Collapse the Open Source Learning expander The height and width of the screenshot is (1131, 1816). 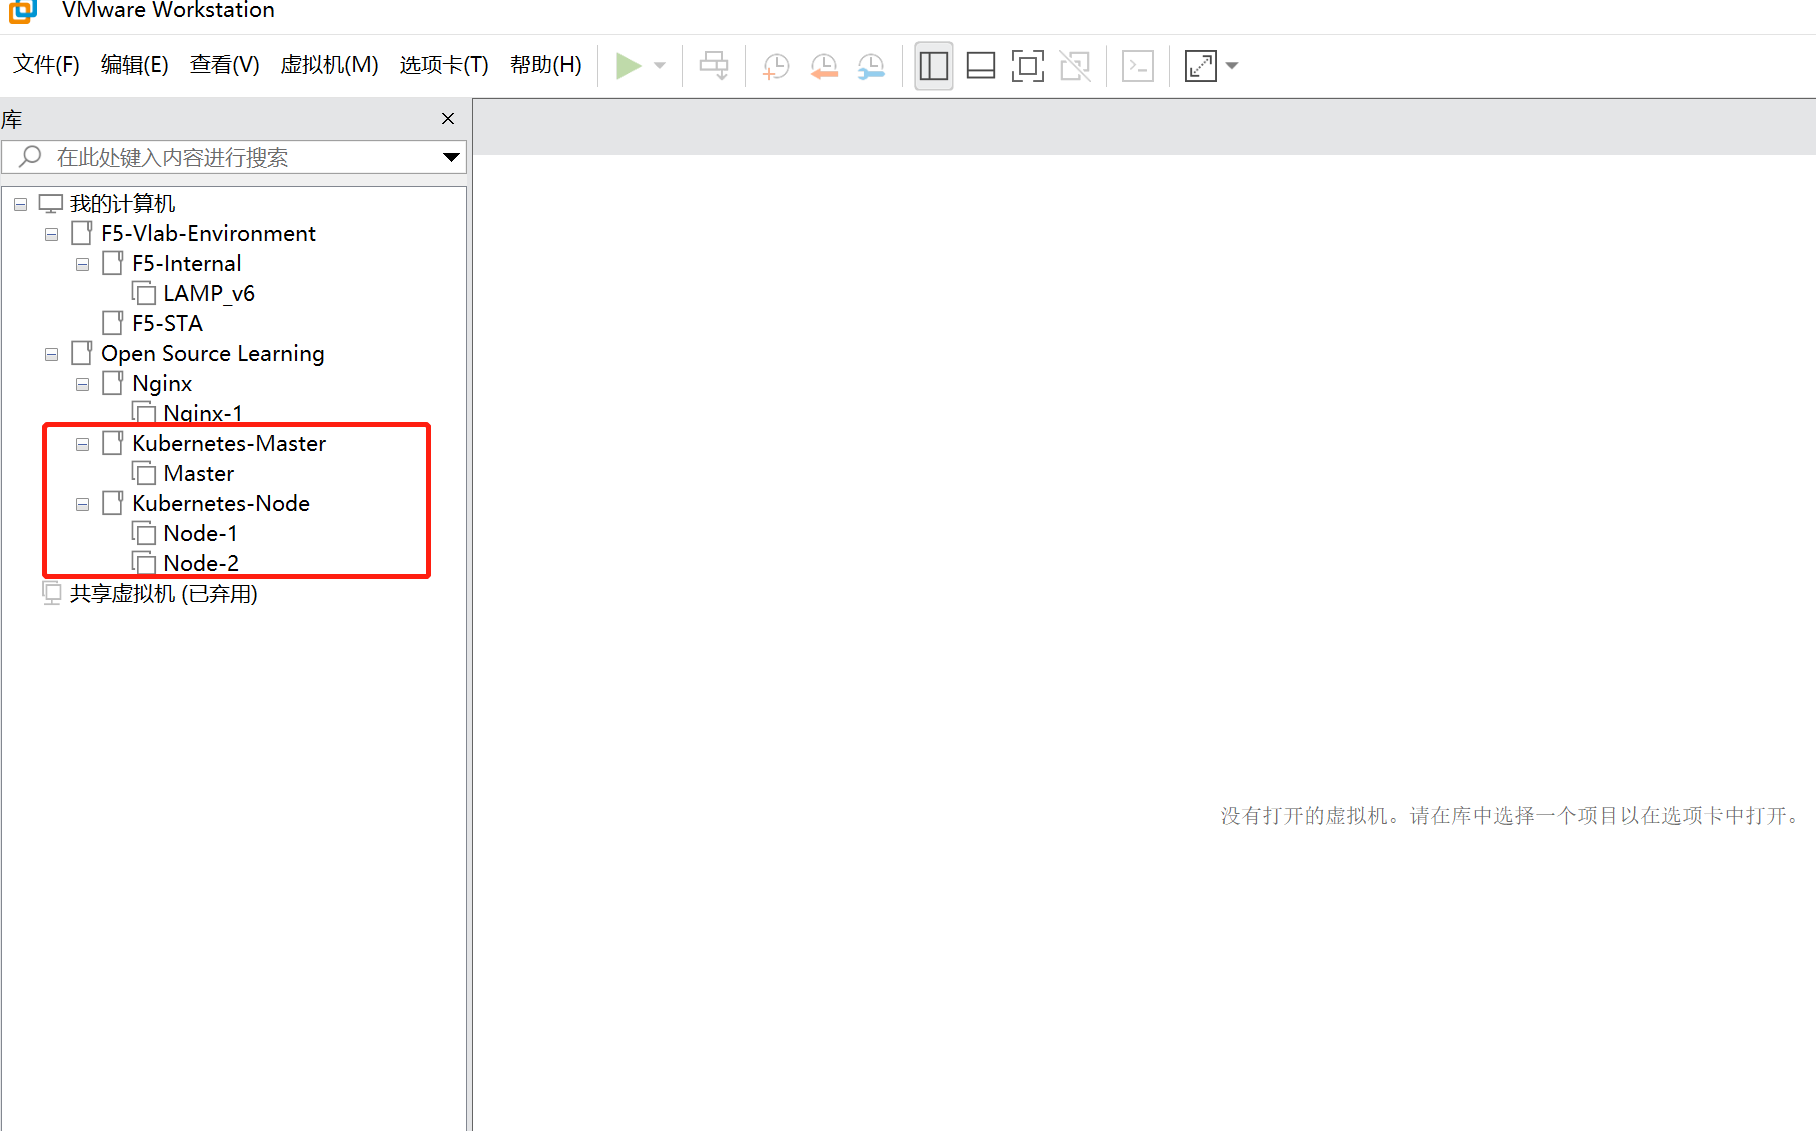[51, 354]
